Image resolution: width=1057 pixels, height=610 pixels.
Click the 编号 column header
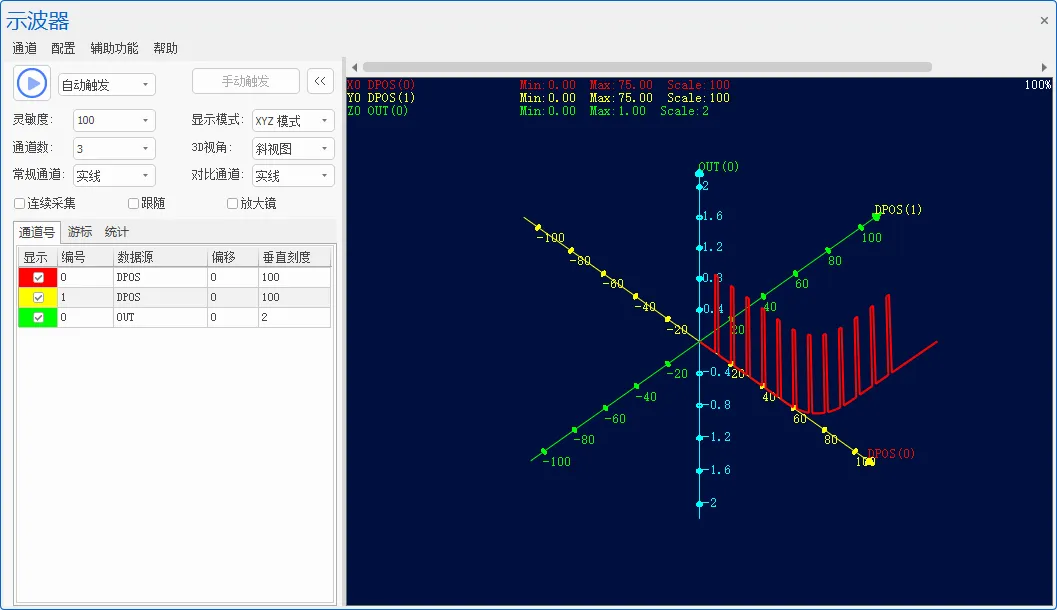pyautogui.click(x=85, y=257)
